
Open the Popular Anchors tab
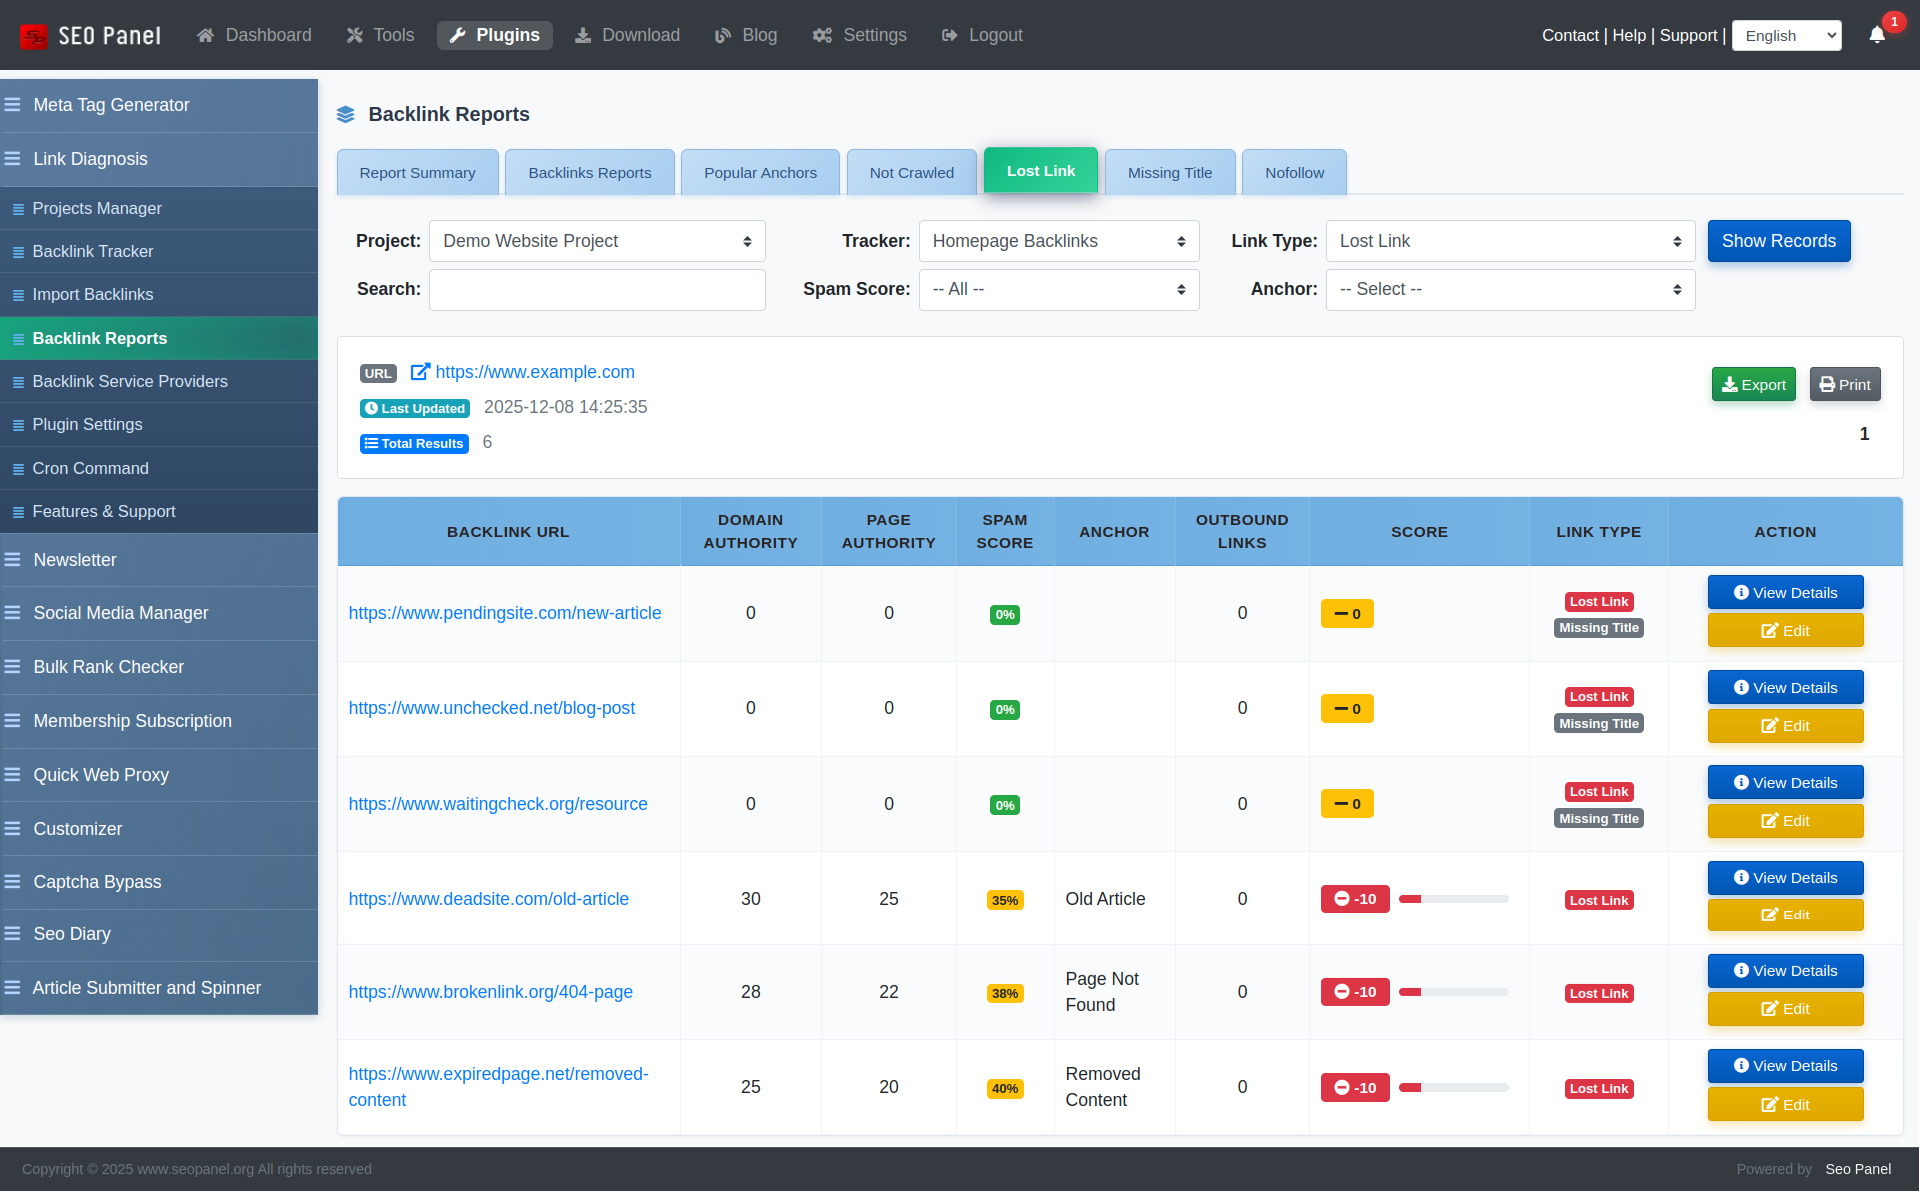[760, 173]
